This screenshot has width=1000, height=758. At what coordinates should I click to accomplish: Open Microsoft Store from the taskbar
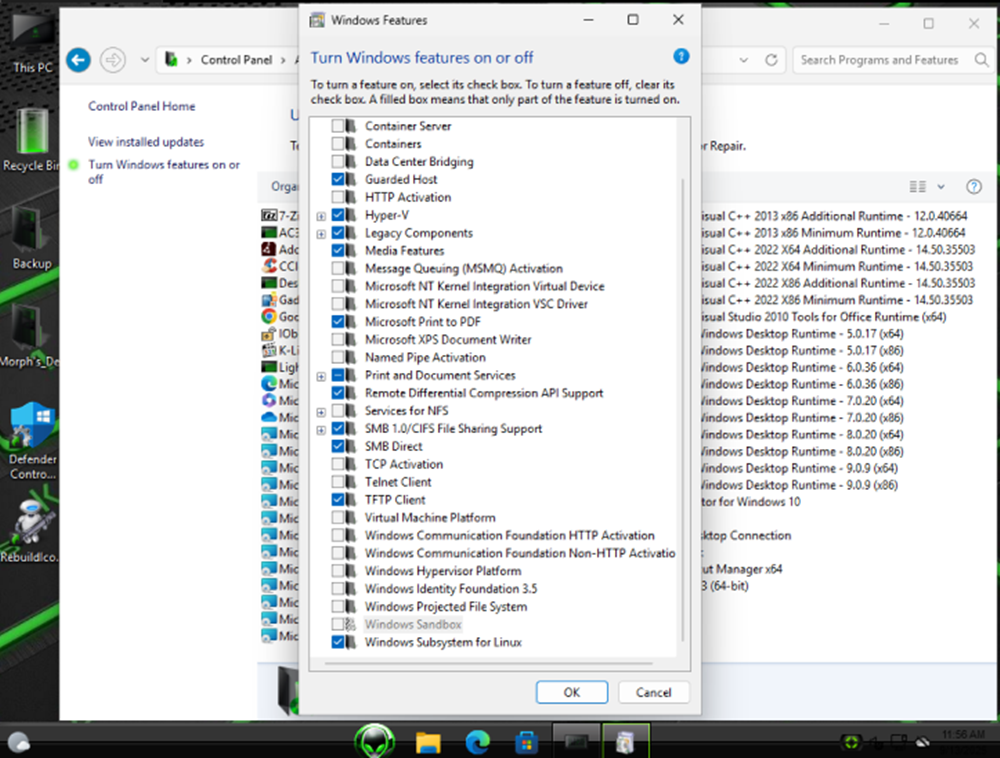pos(525,742)
